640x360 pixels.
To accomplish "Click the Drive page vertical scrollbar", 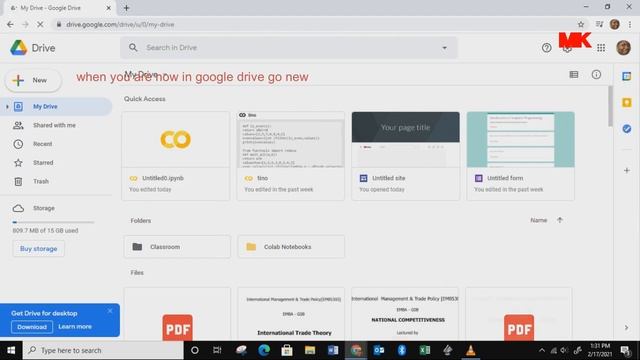I will pyautogui.click(x=610, y=106).
